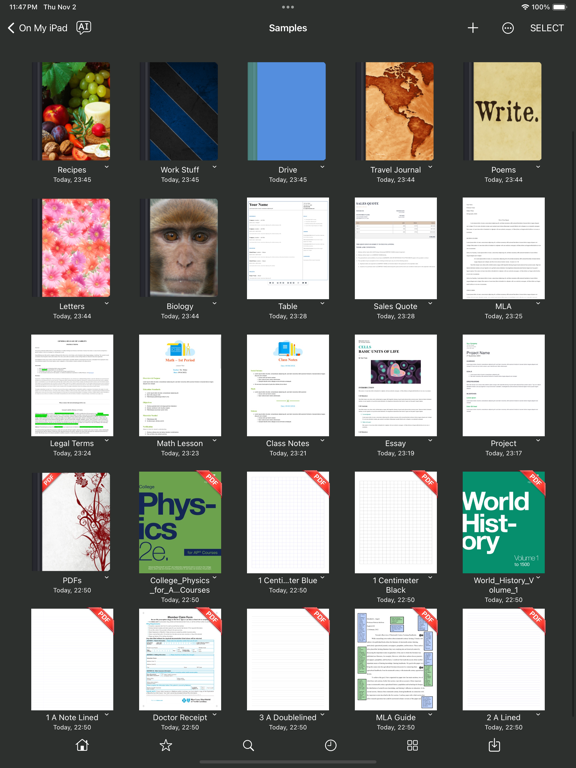Open the AI assistant icon
Image resolution: width=576 pixels, height=768 pixels.
pyautogui.click(x=84, y=27)
